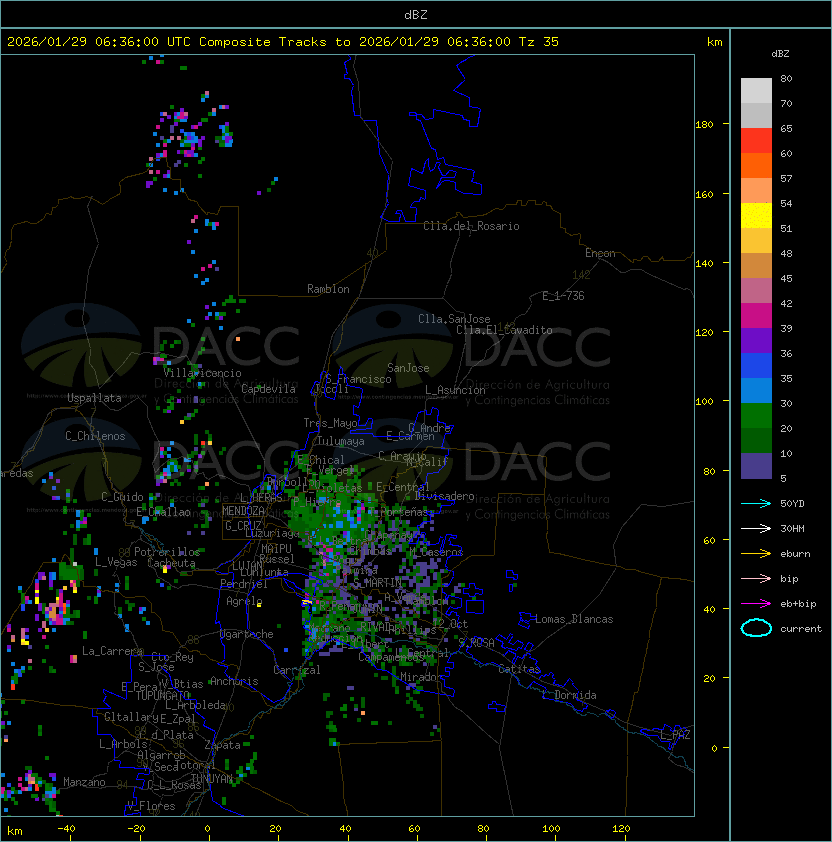The image size is (832, 842).
Task: Click the Tulumaya place label
Action: 341,441
